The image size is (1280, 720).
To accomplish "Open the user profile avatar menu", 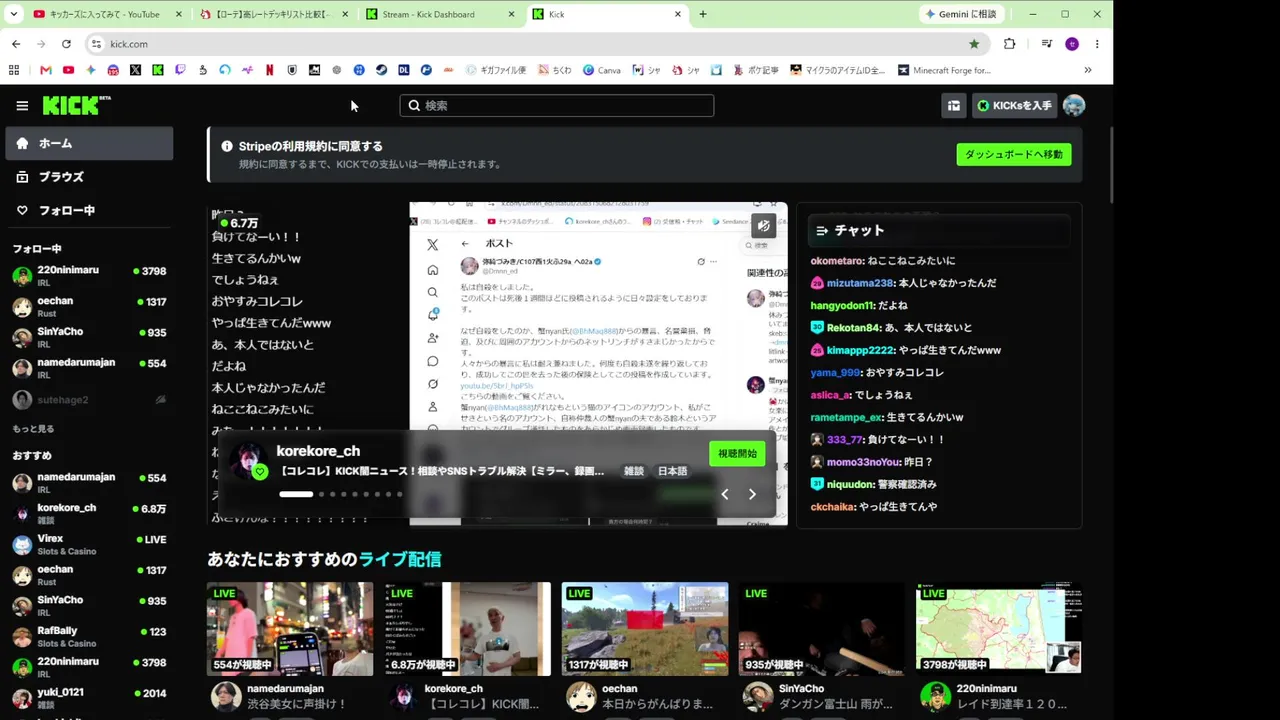I will coord(1074,106).
